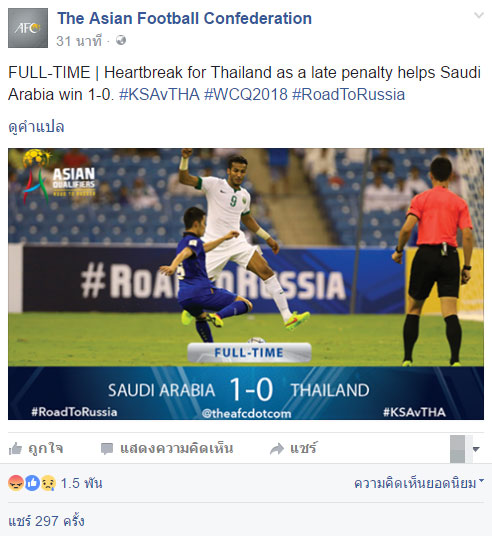
Task: Open the #KSAvTHA hashtag link
Action: click(159, 94)
